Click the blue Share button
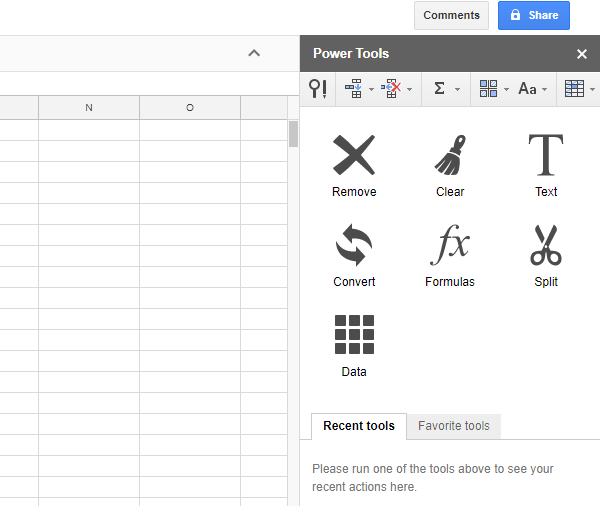 [x=534, y=16]
